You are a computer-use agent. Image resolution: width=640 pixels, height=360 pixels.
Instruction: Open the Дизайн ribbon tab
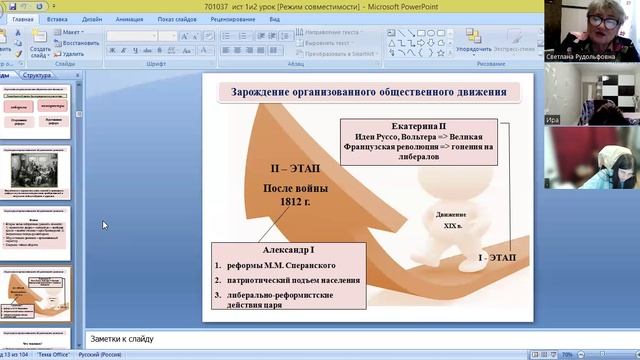92,19
